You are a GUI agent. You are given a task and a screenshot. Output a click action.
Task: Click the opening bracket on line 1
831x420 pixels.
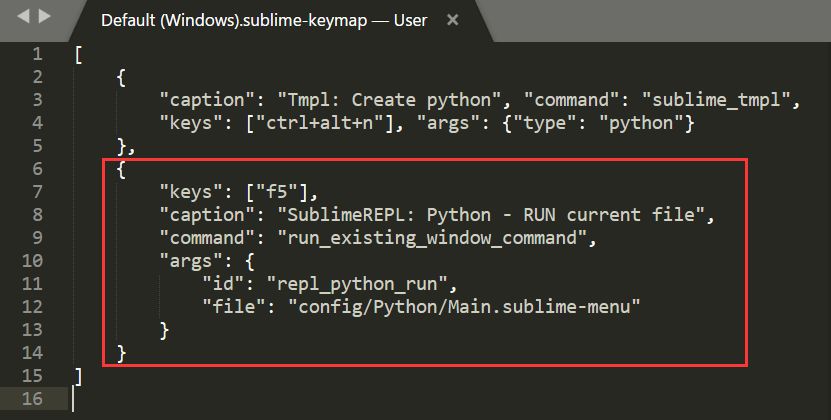(x=78, y=55)
